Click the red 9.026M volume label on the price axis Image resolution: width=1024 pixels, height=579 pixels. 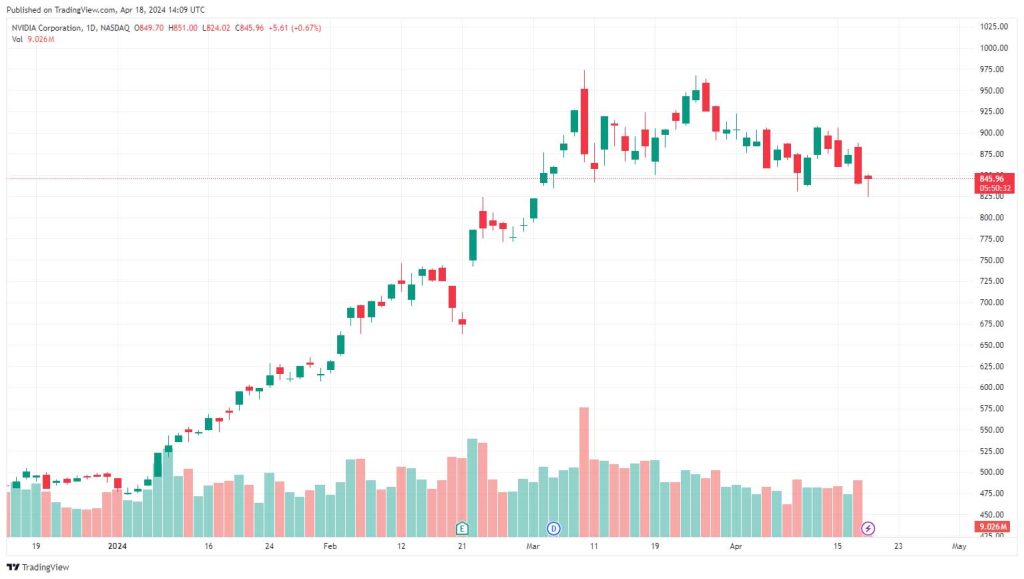[x=993, y=526]
